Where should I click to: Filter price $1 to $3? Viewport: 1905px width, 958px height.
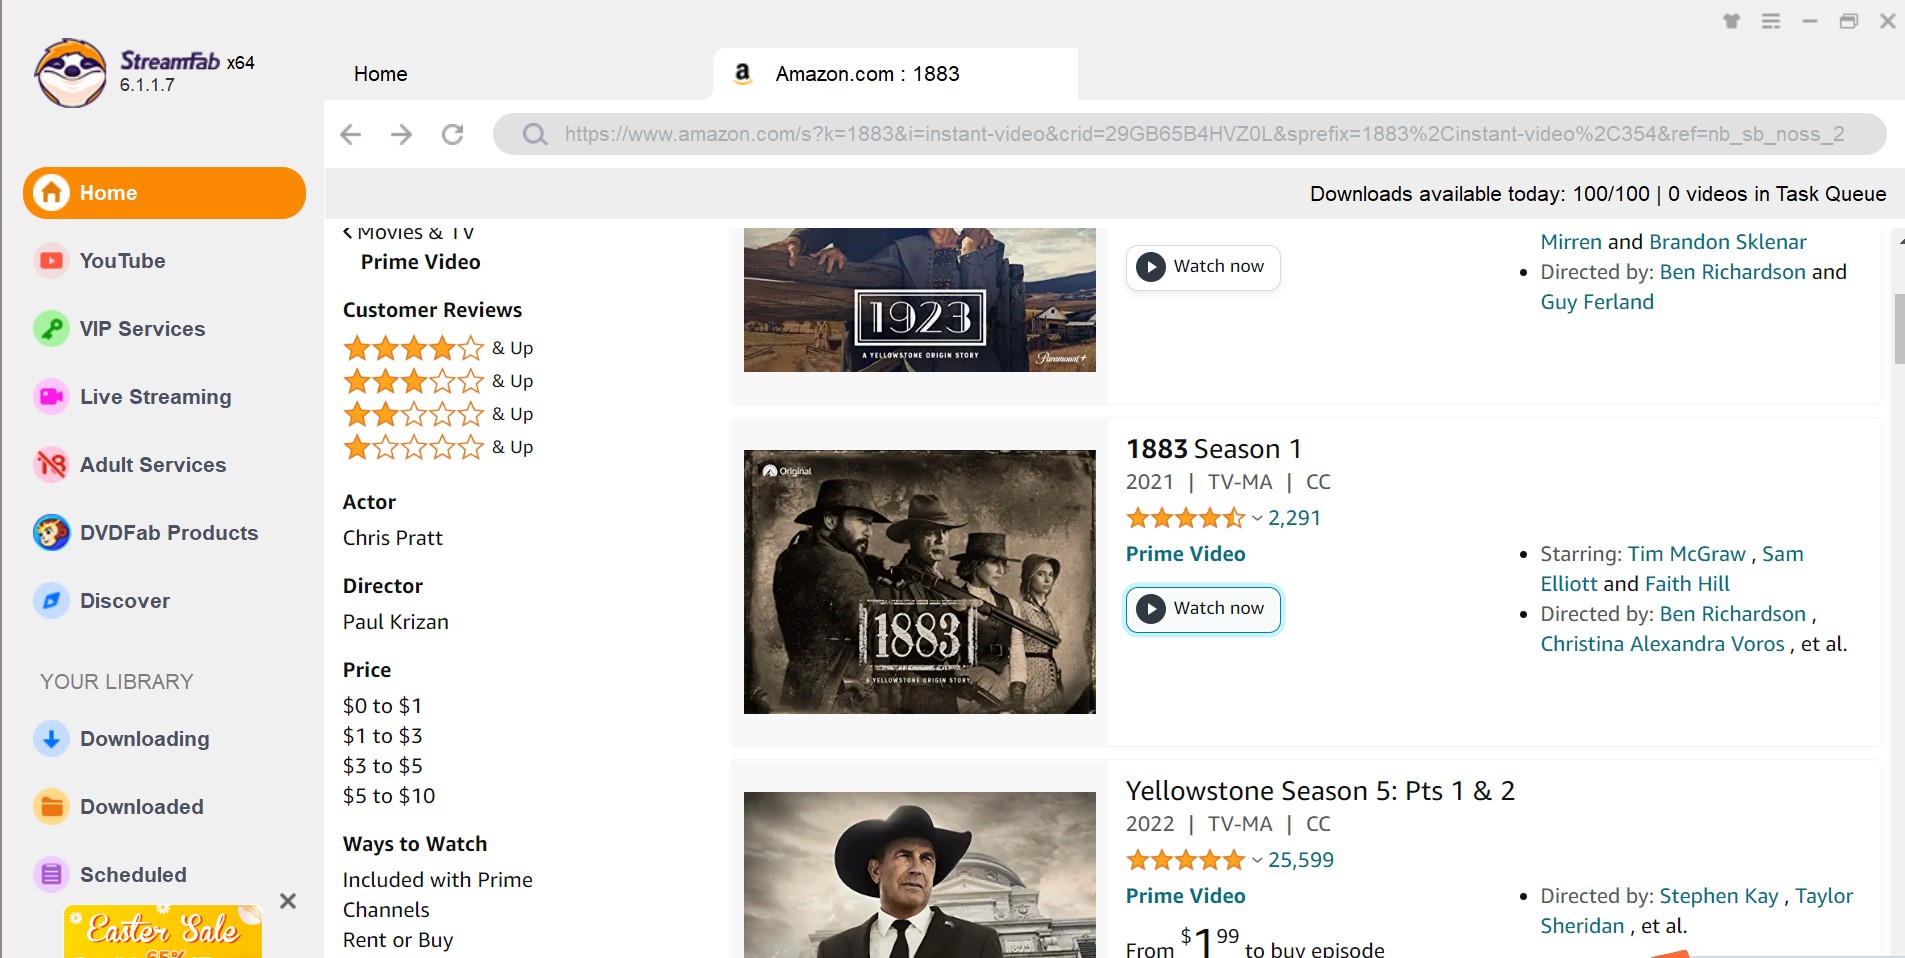coord(382,736)
